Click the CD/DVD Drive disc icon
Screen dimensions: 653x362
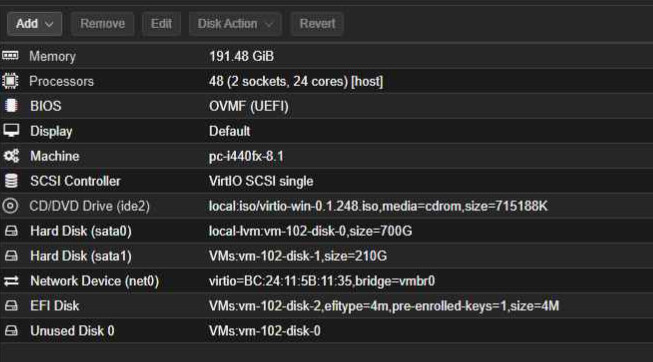[10, 206]
